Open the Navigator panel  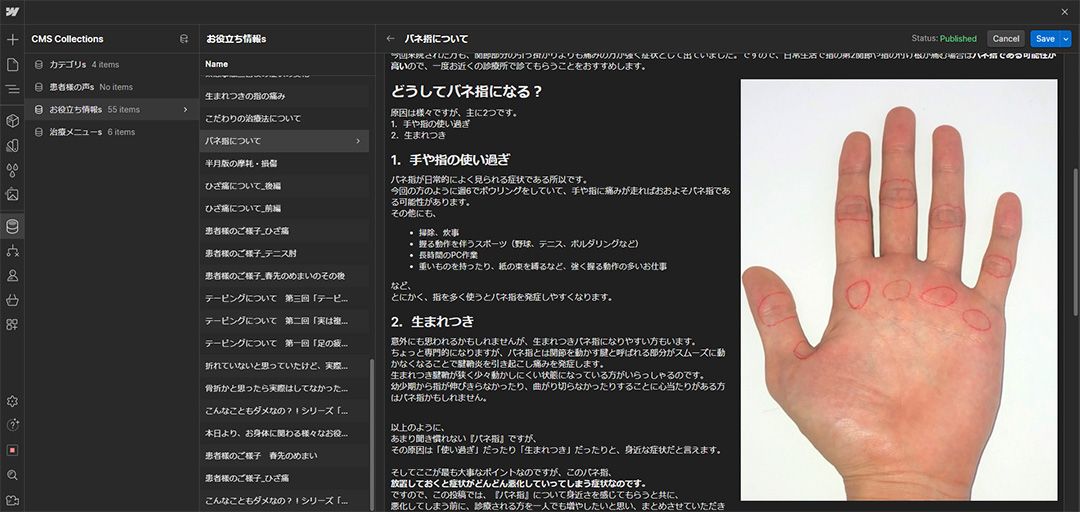click(12, 90)
